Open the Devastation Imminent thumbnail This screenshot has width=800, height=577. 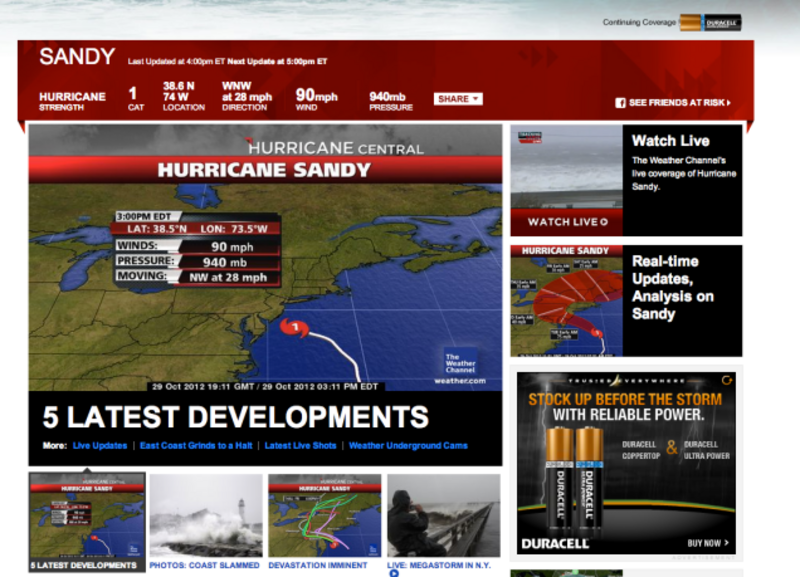(x=324, y=515)
